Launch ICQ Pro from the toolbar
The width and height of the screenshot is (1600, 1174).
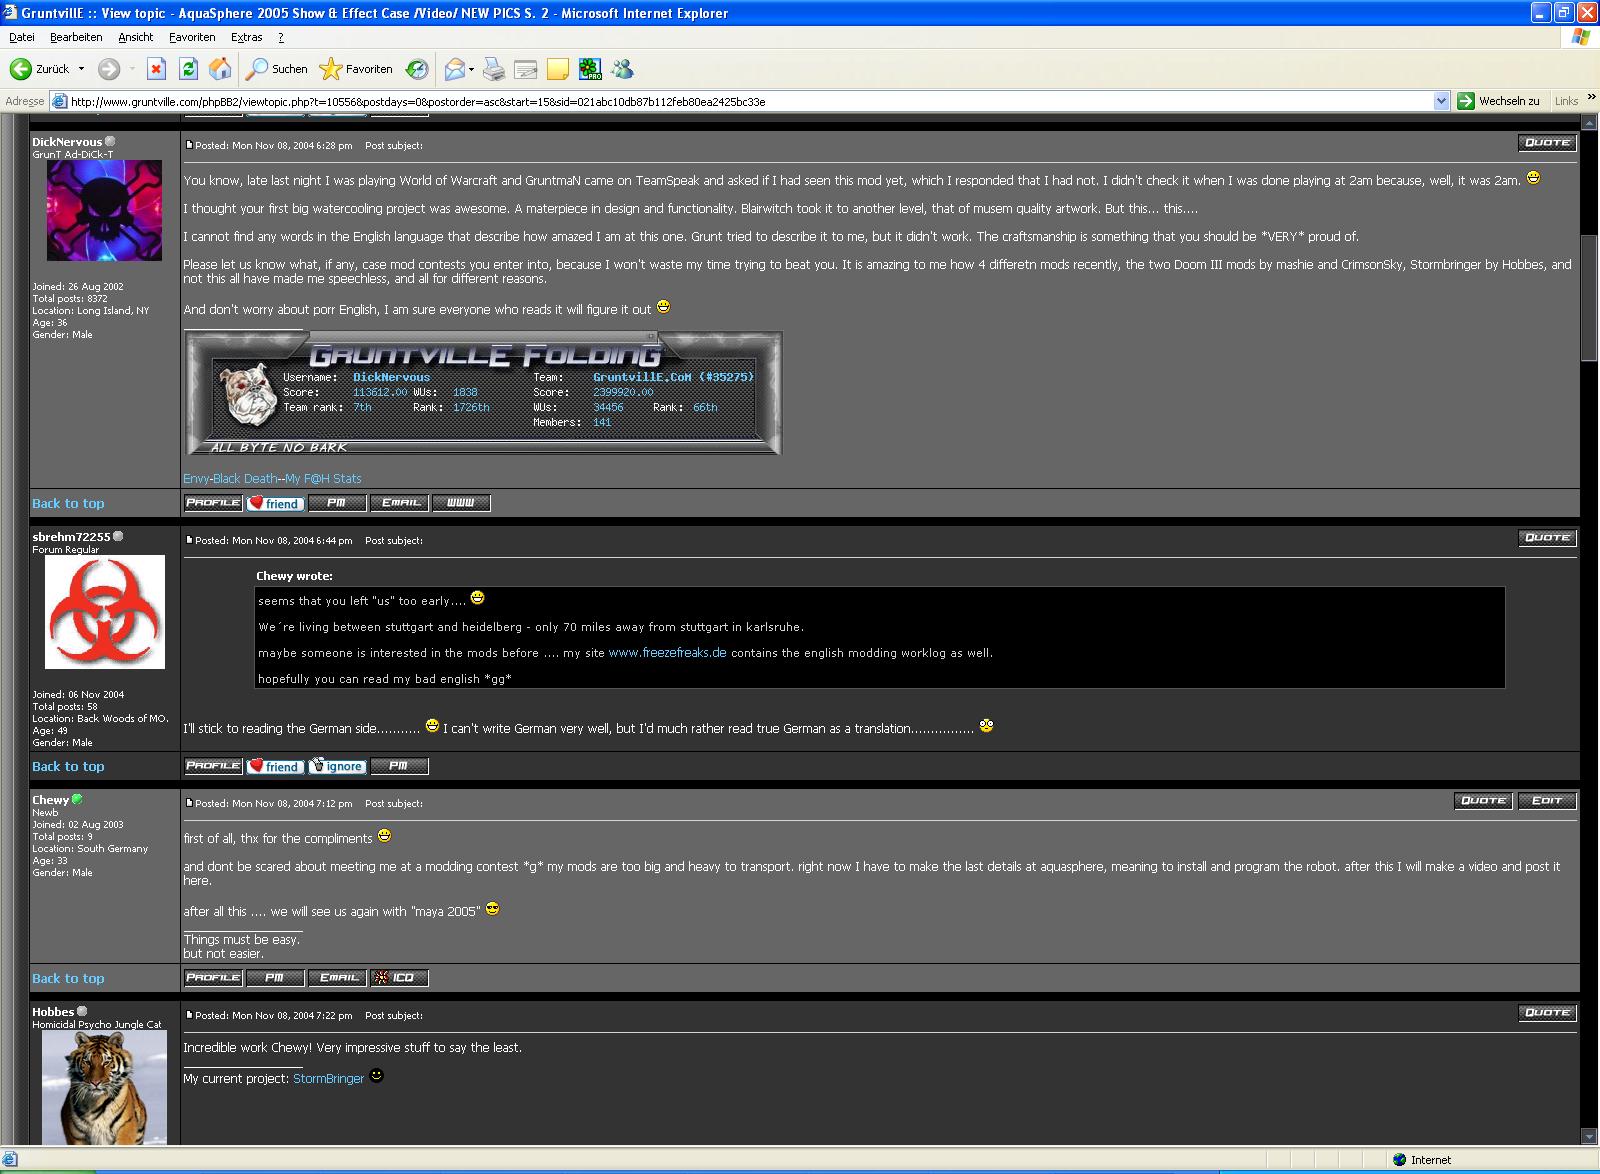coord(590,69)
